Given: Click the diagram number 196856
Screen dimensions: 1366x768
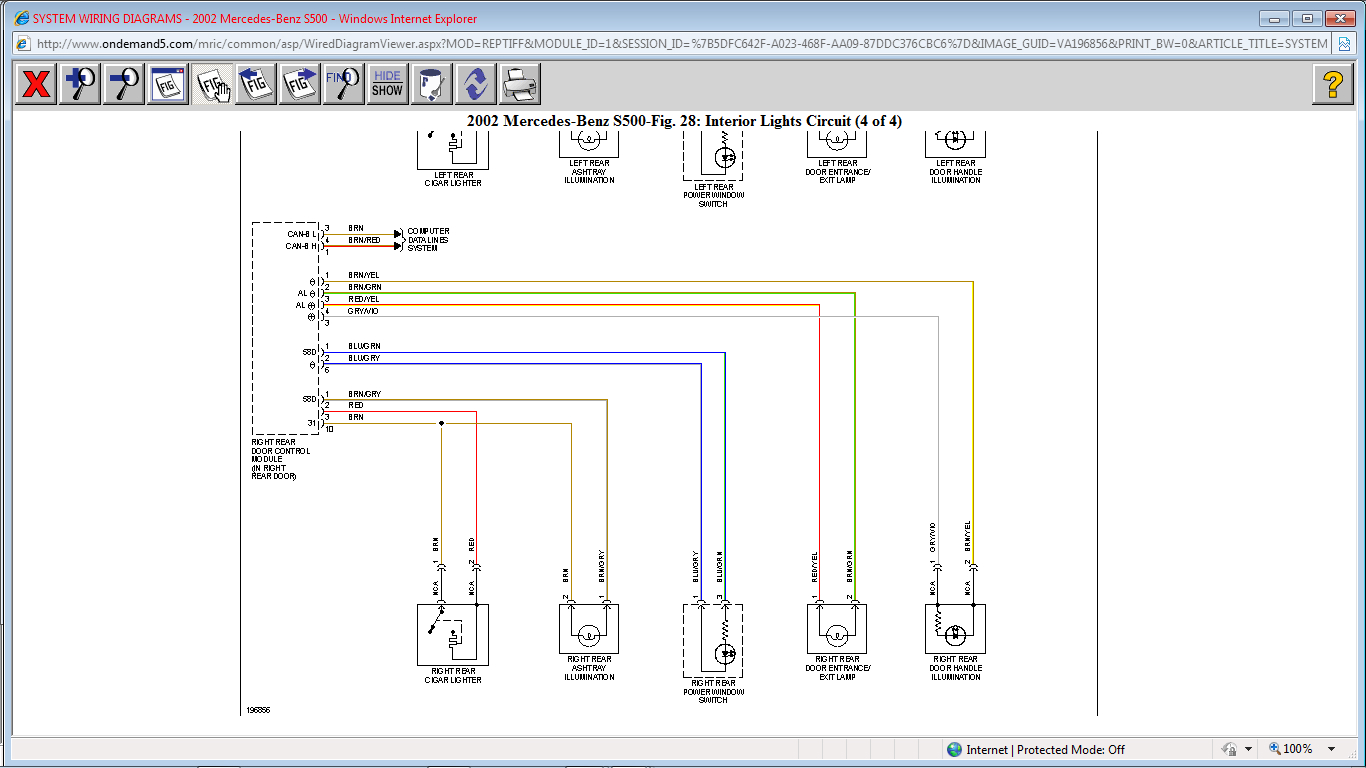Looking at the screenshot, I should click(x=258, y=710).
